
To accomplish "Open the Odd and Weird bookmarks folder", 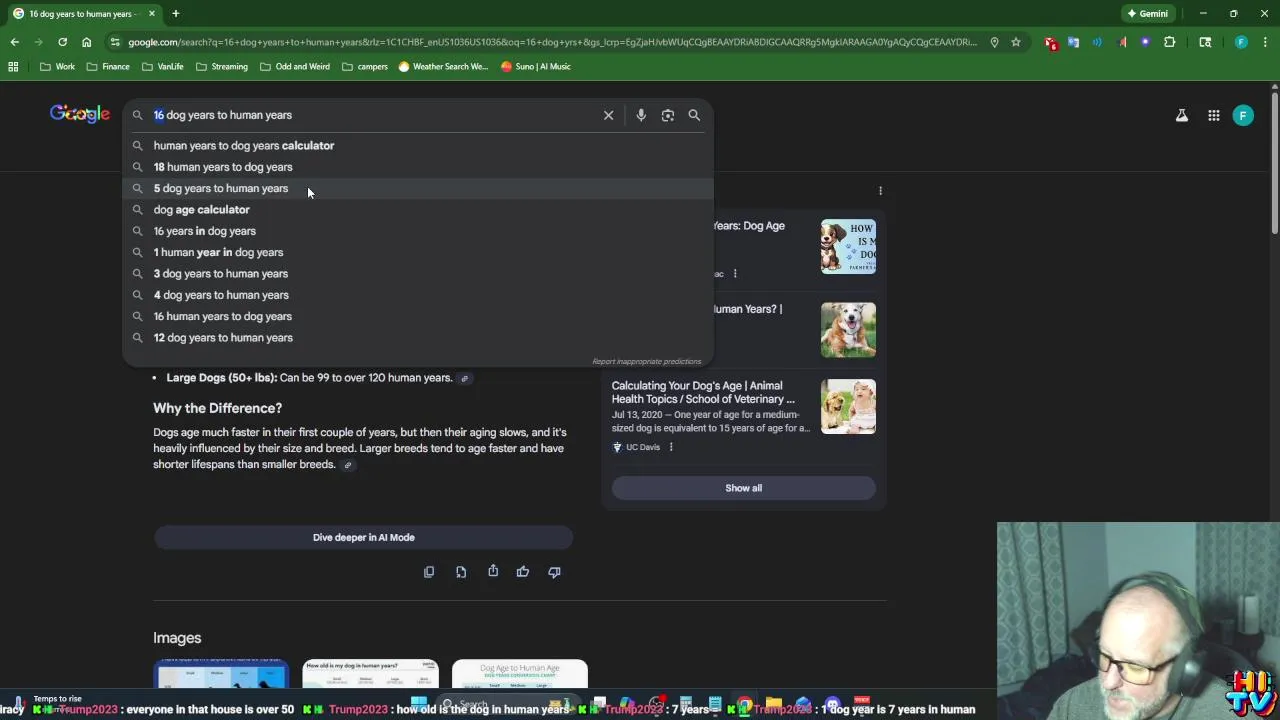I will pos(294,66).
